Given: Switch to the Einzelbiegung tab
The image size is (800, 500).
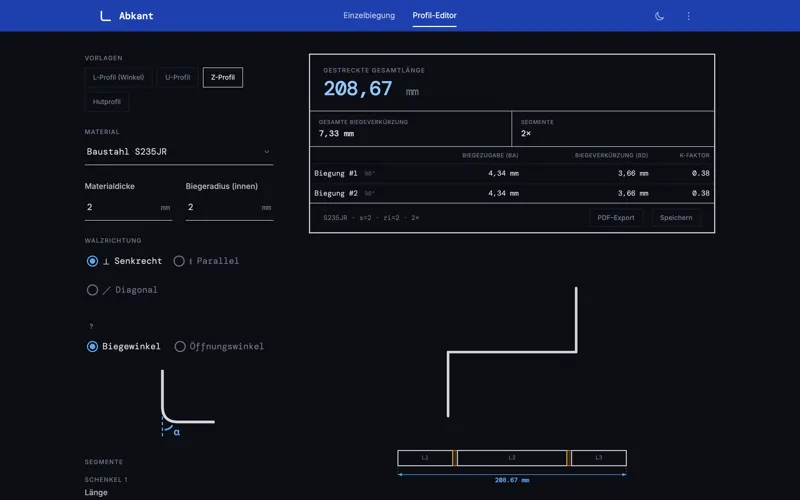Looking at the screenshot, I should (x=369, y=16).
